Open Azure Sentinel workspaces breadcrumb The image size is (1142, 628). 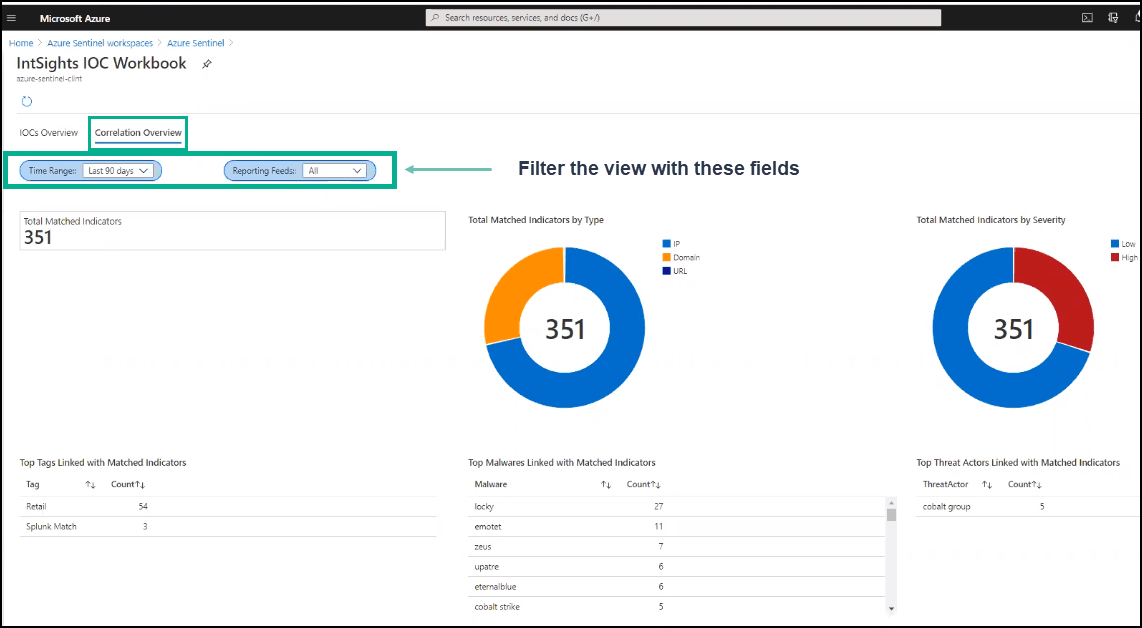coord(100,43)
